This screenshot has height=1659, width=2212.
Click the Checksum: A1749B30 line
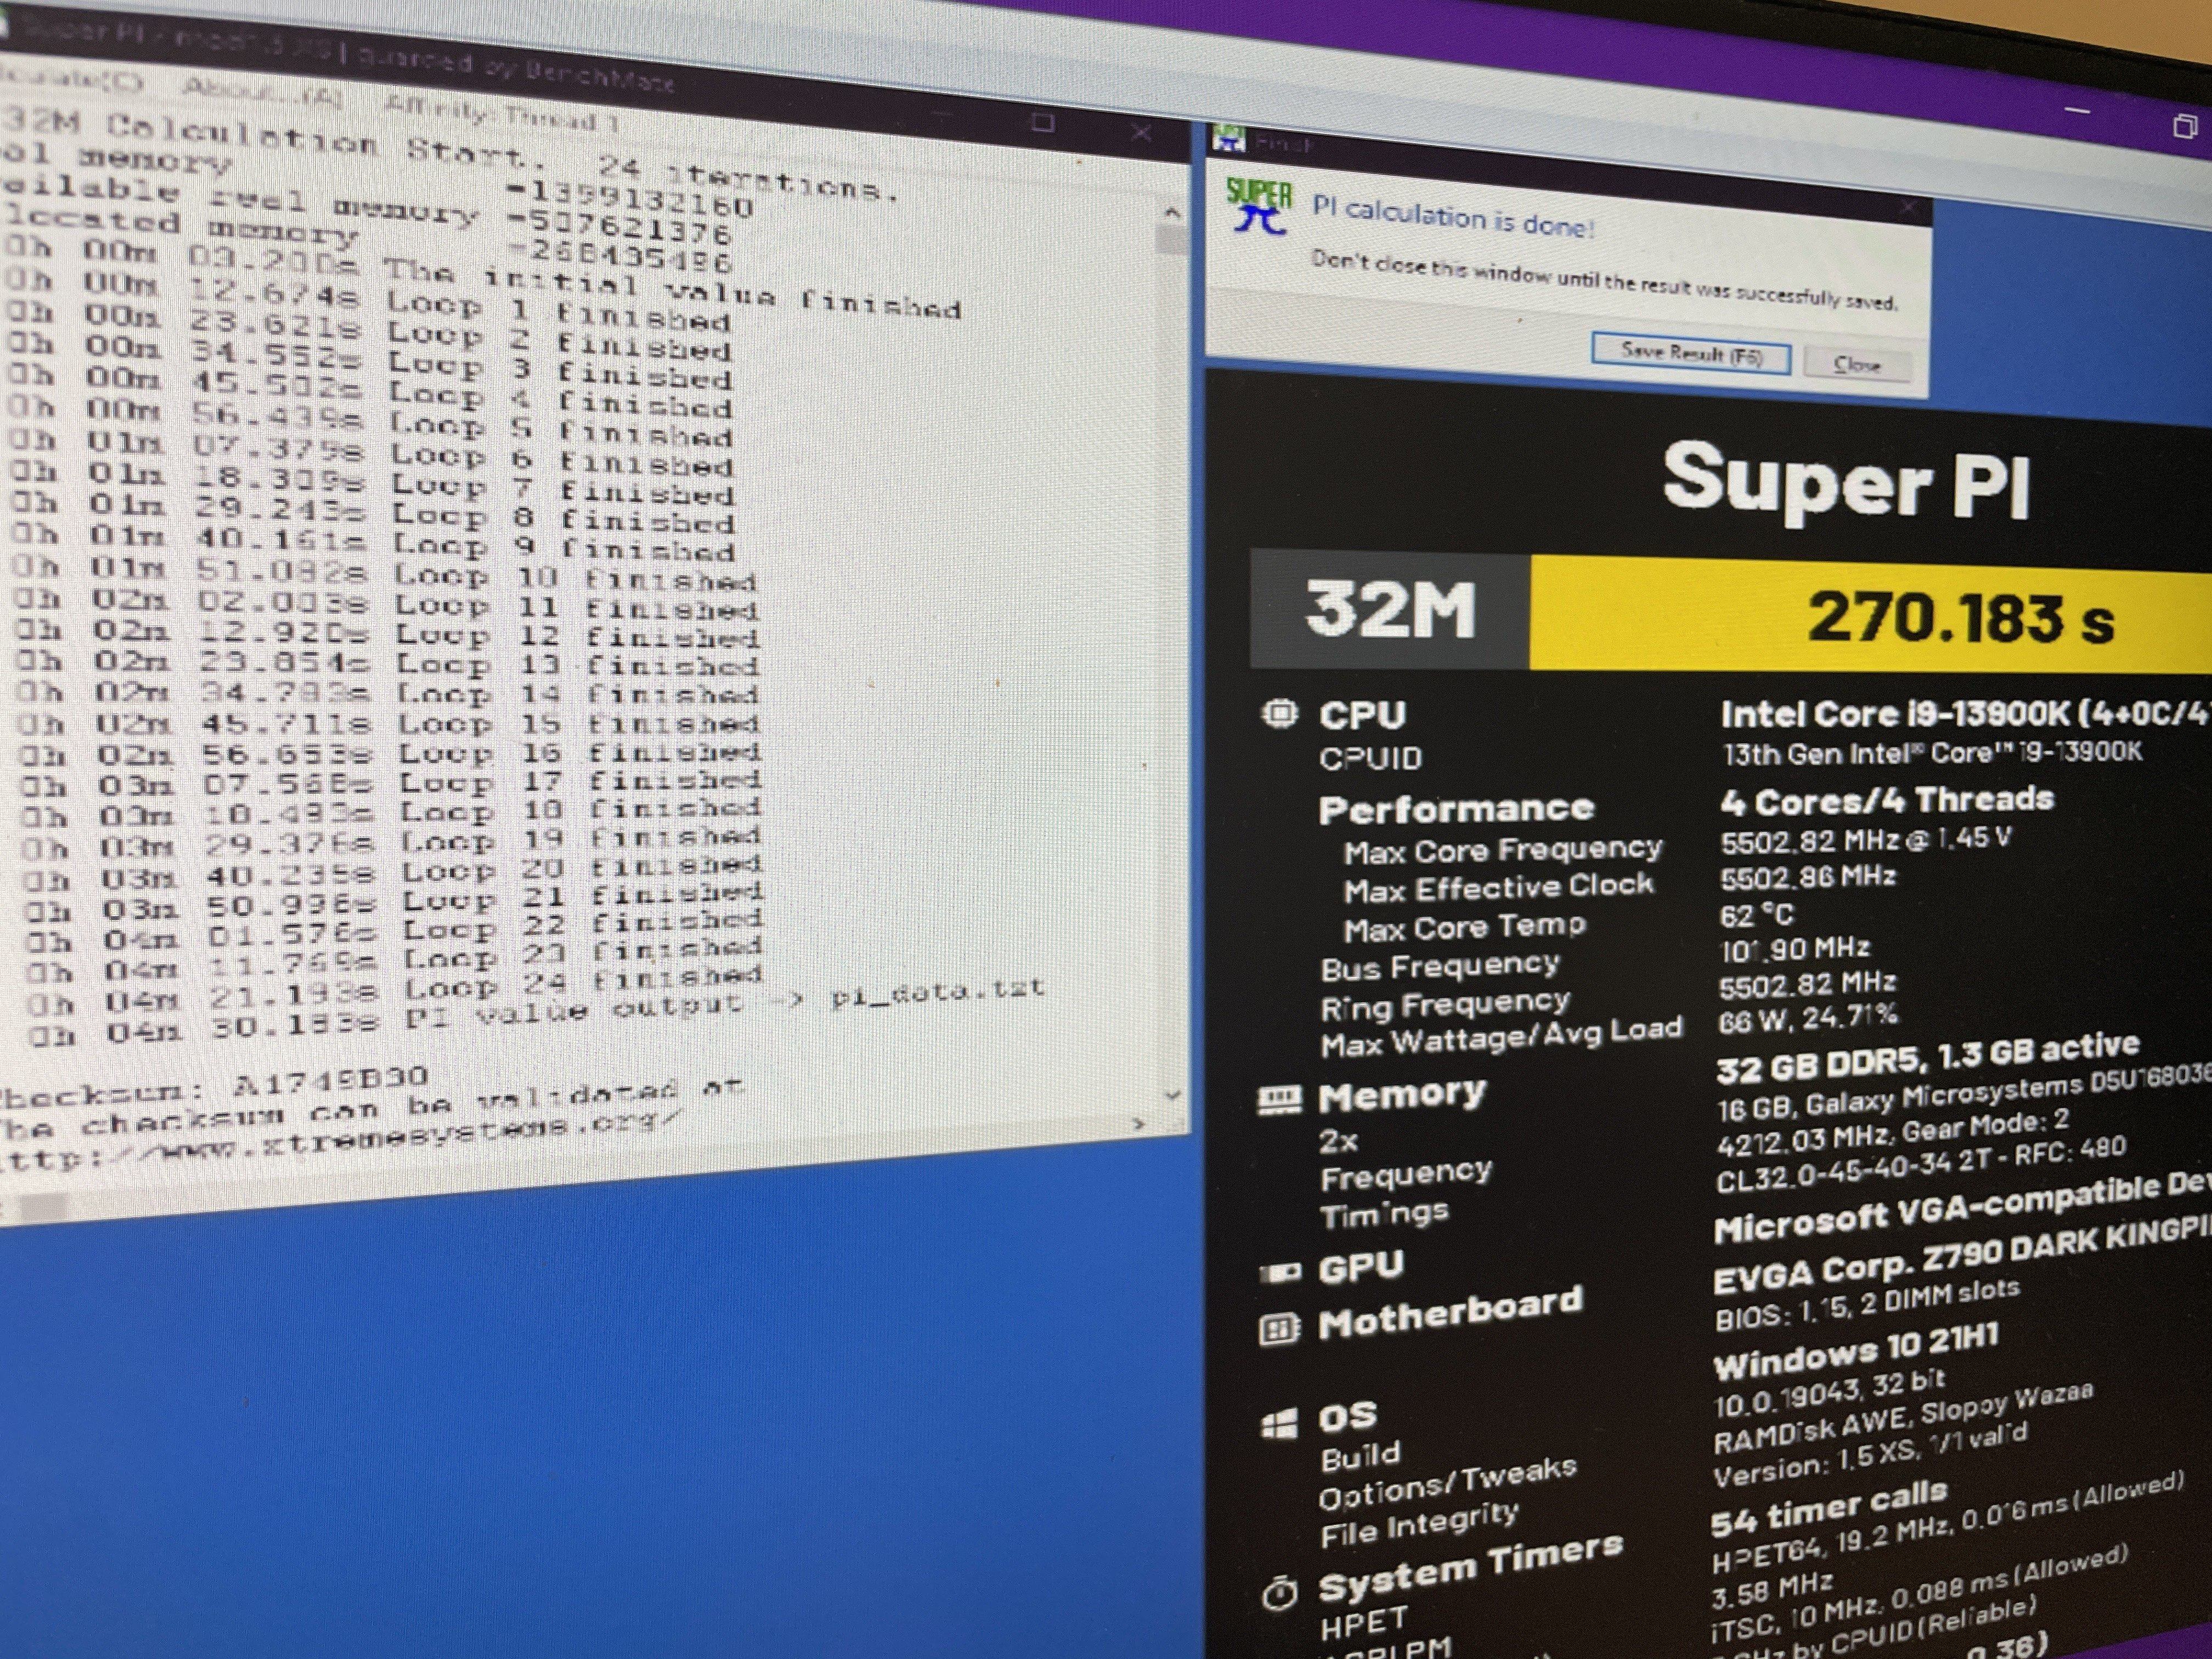click(214, 1087)
